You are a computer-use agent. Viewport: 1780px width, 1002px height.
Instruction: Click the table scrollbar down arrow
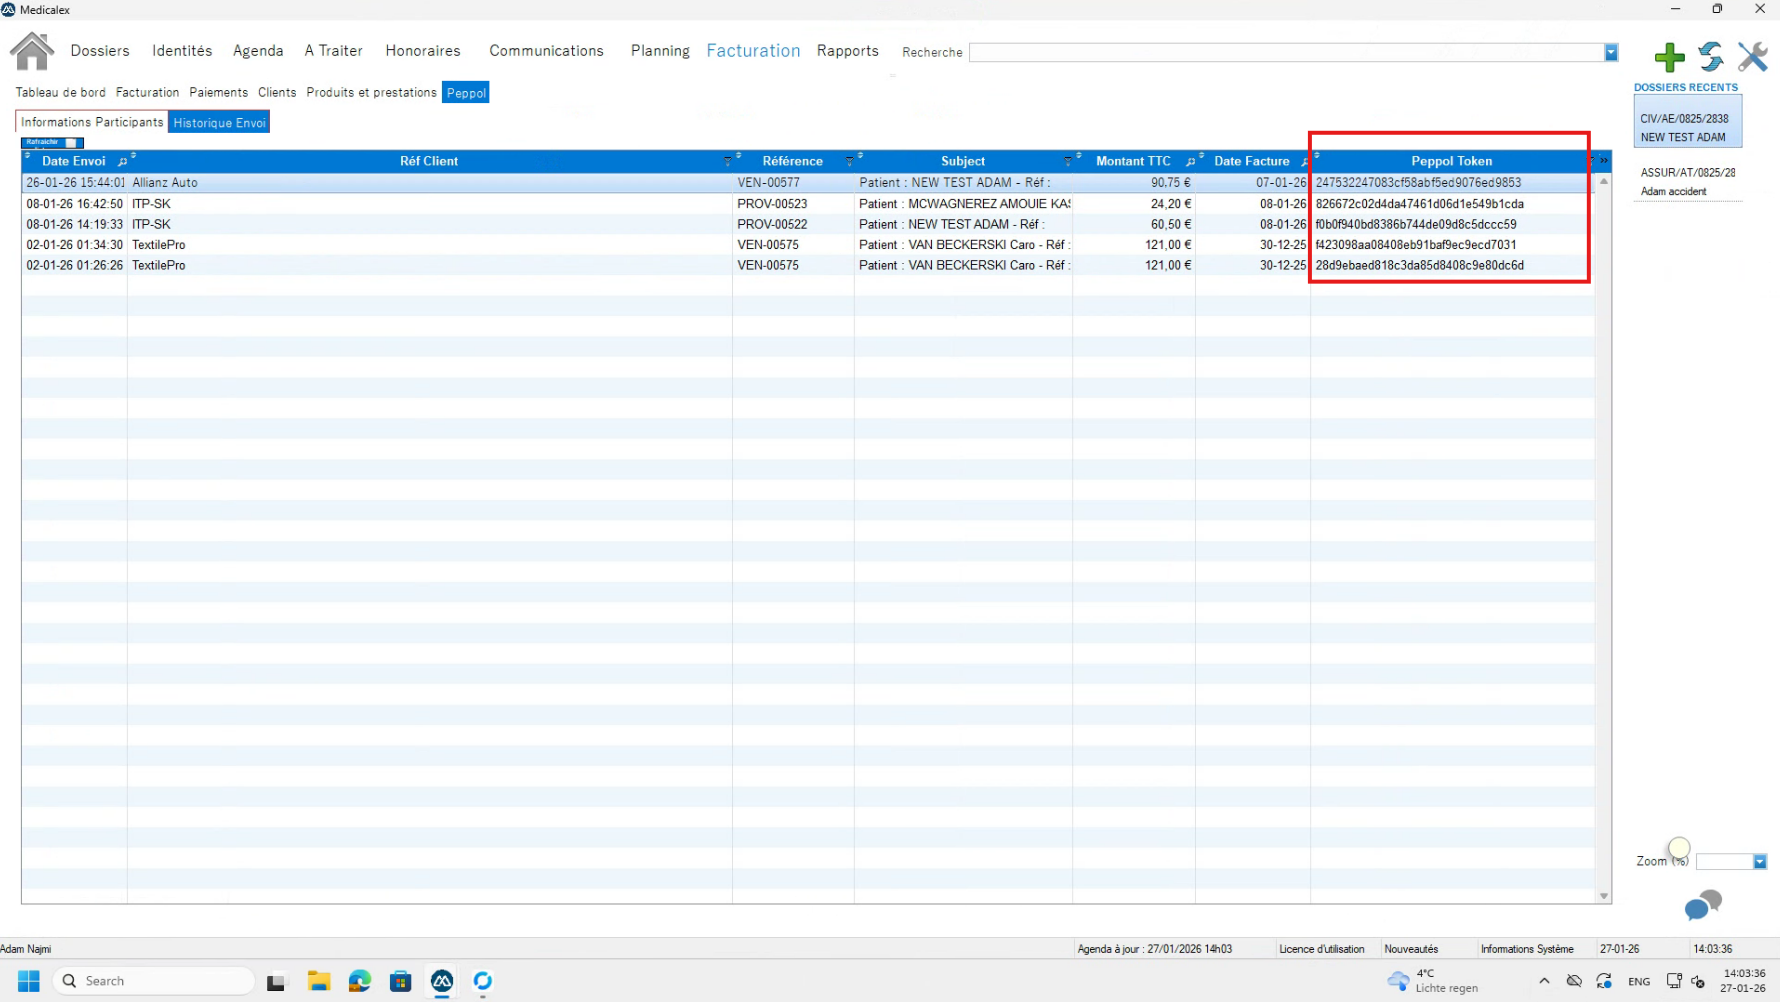1604,896
